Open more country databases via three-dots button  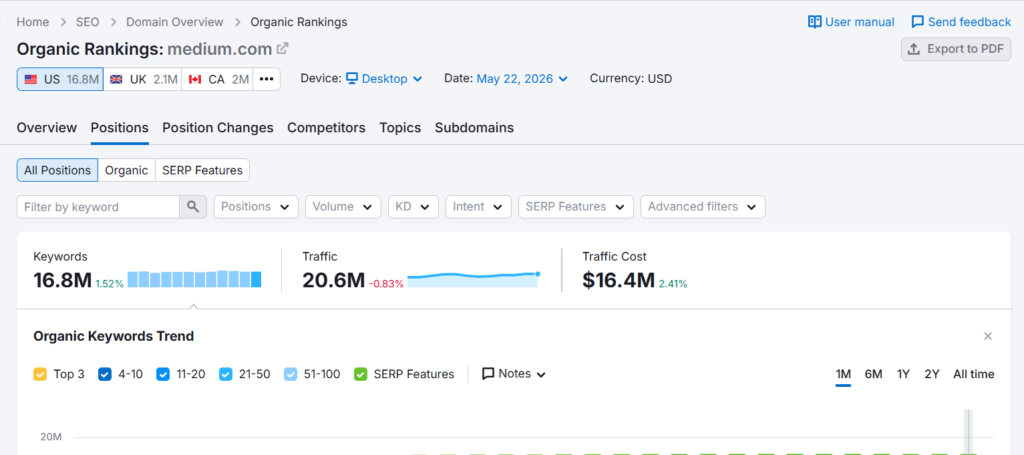coord(266,79)
